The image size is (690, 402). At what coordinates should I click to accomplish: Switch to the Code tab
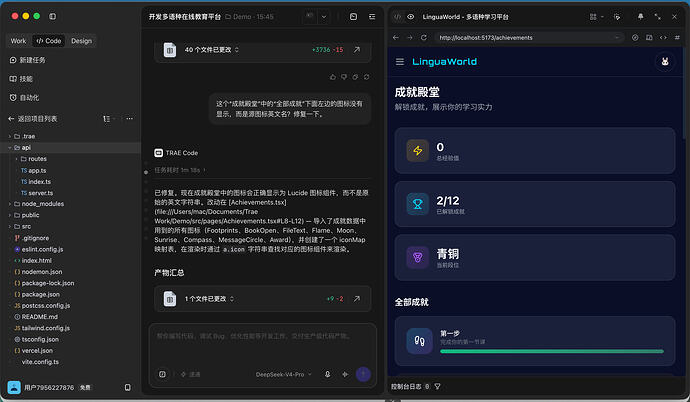(x=49, y=41)
